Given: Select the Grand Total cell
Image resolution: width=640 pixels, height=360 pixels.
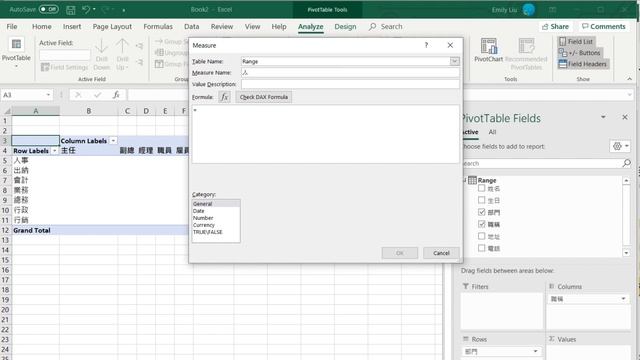Looking at the screenshot, I should pos(36,230).
